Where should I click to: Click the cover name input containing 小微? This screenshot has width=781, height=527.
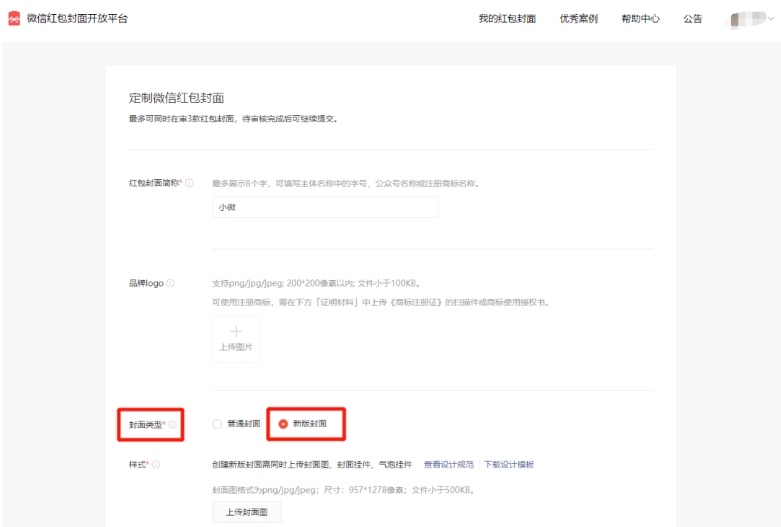tap(325, 207)
